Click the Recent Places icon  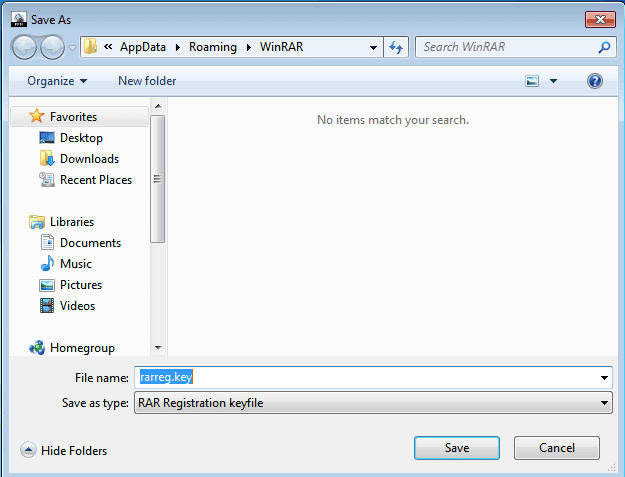tap(47, 180)
